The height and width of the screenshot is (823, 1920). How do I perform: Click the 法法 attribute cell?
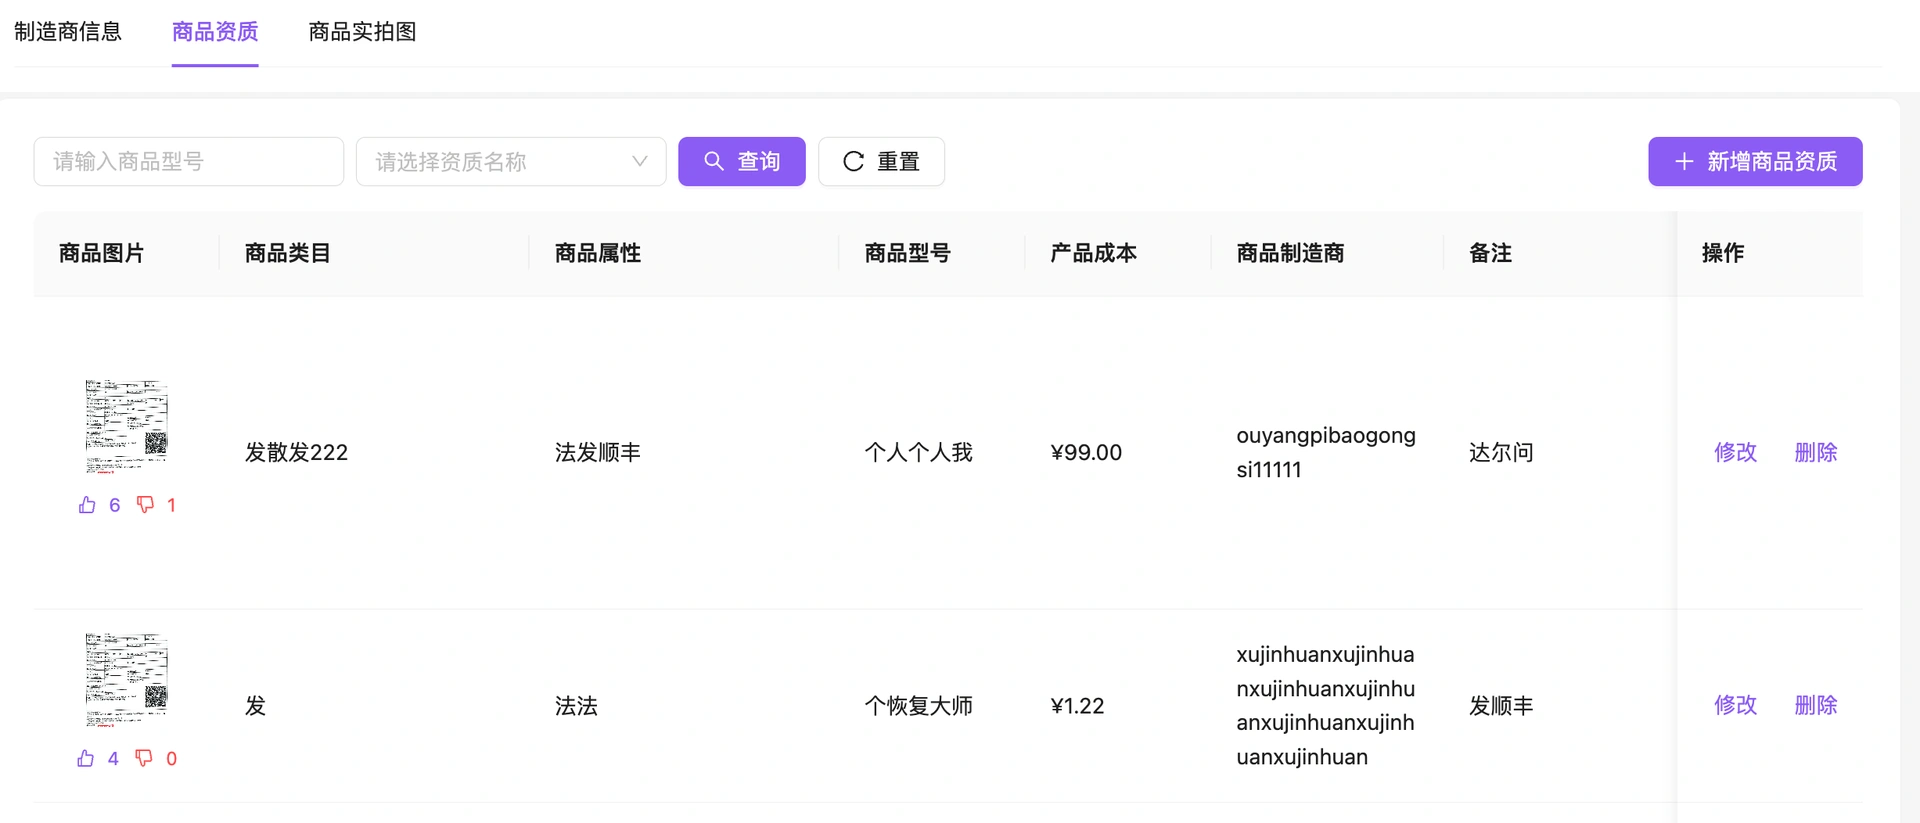(576, 706)
